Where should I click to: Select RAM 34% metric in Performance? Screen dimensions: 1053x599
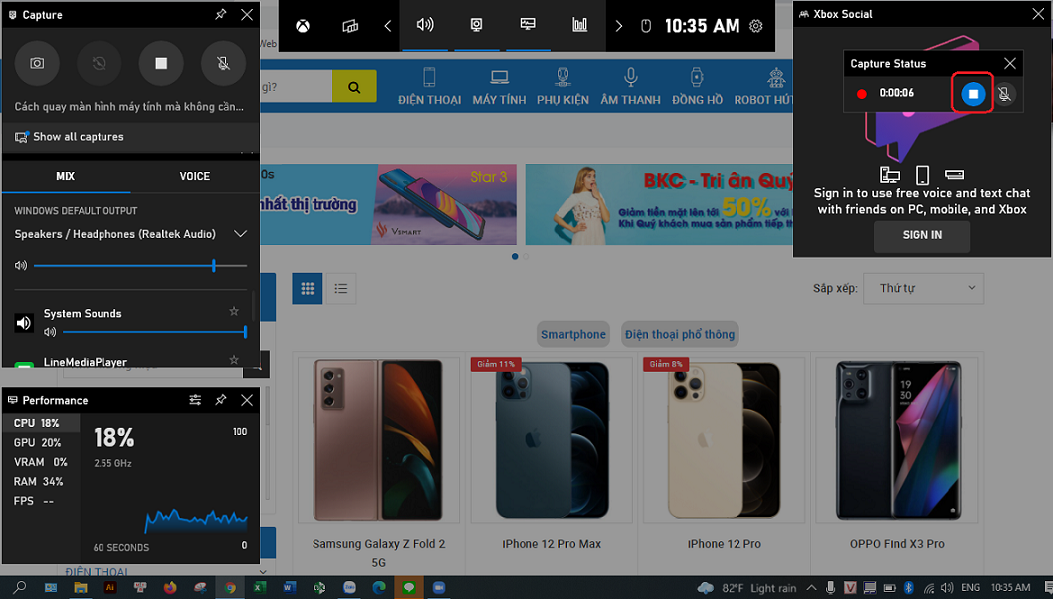42,481
